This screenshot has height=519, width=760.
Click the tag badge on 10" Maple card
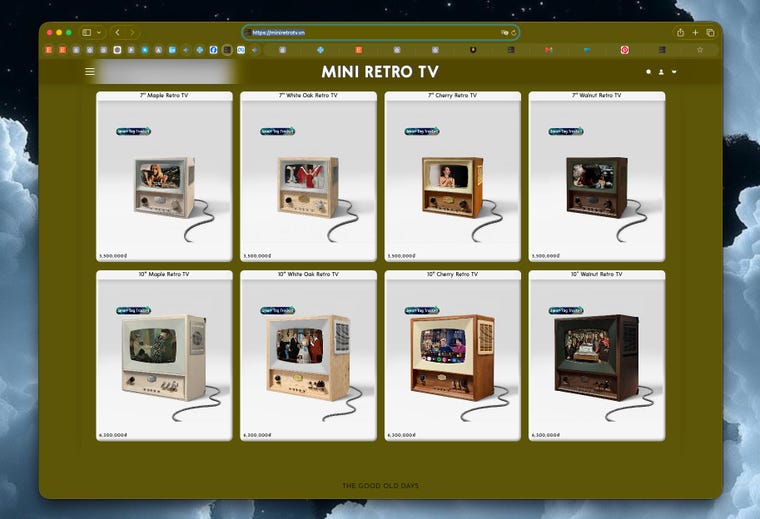point(133,310)
